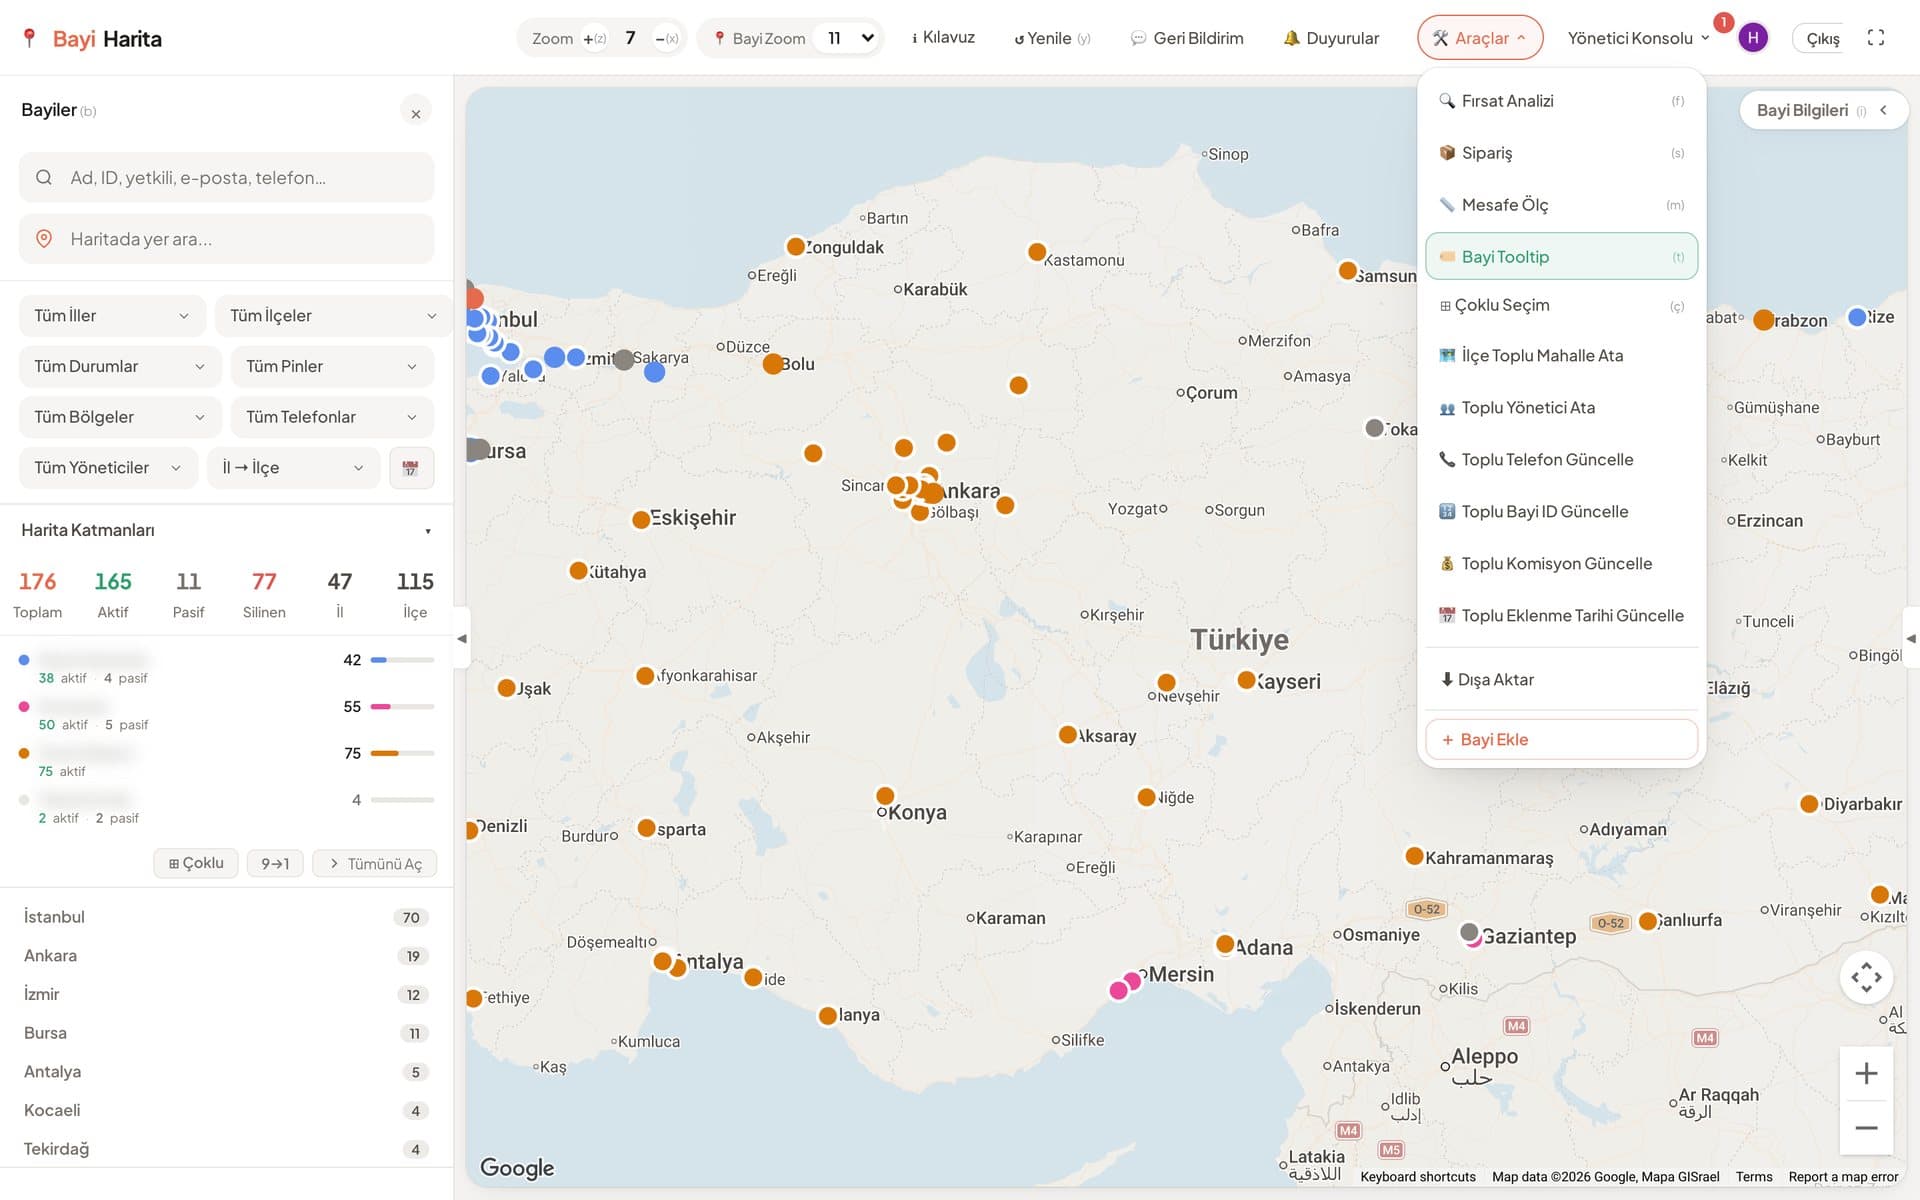Viewport: 1920px width, 1200px height.
Task: Click the fullscreen icon in the top bar
Action: coord(1876,38)
